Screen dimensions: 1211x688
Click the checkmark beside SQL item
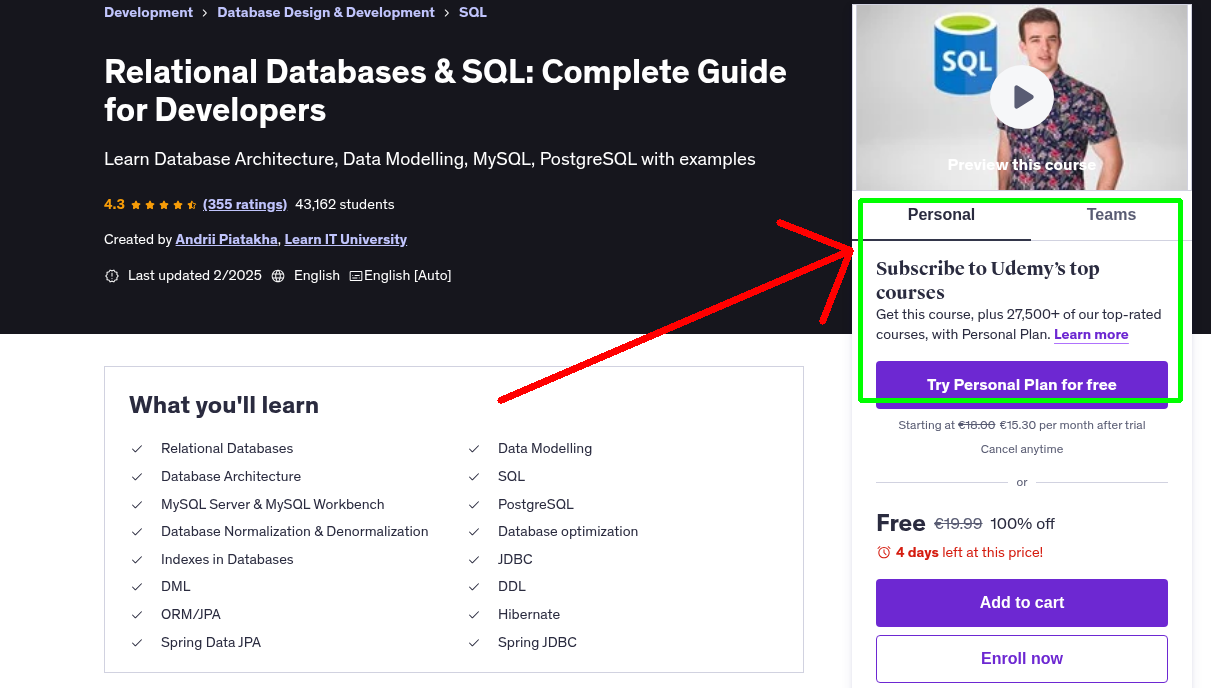474,477
